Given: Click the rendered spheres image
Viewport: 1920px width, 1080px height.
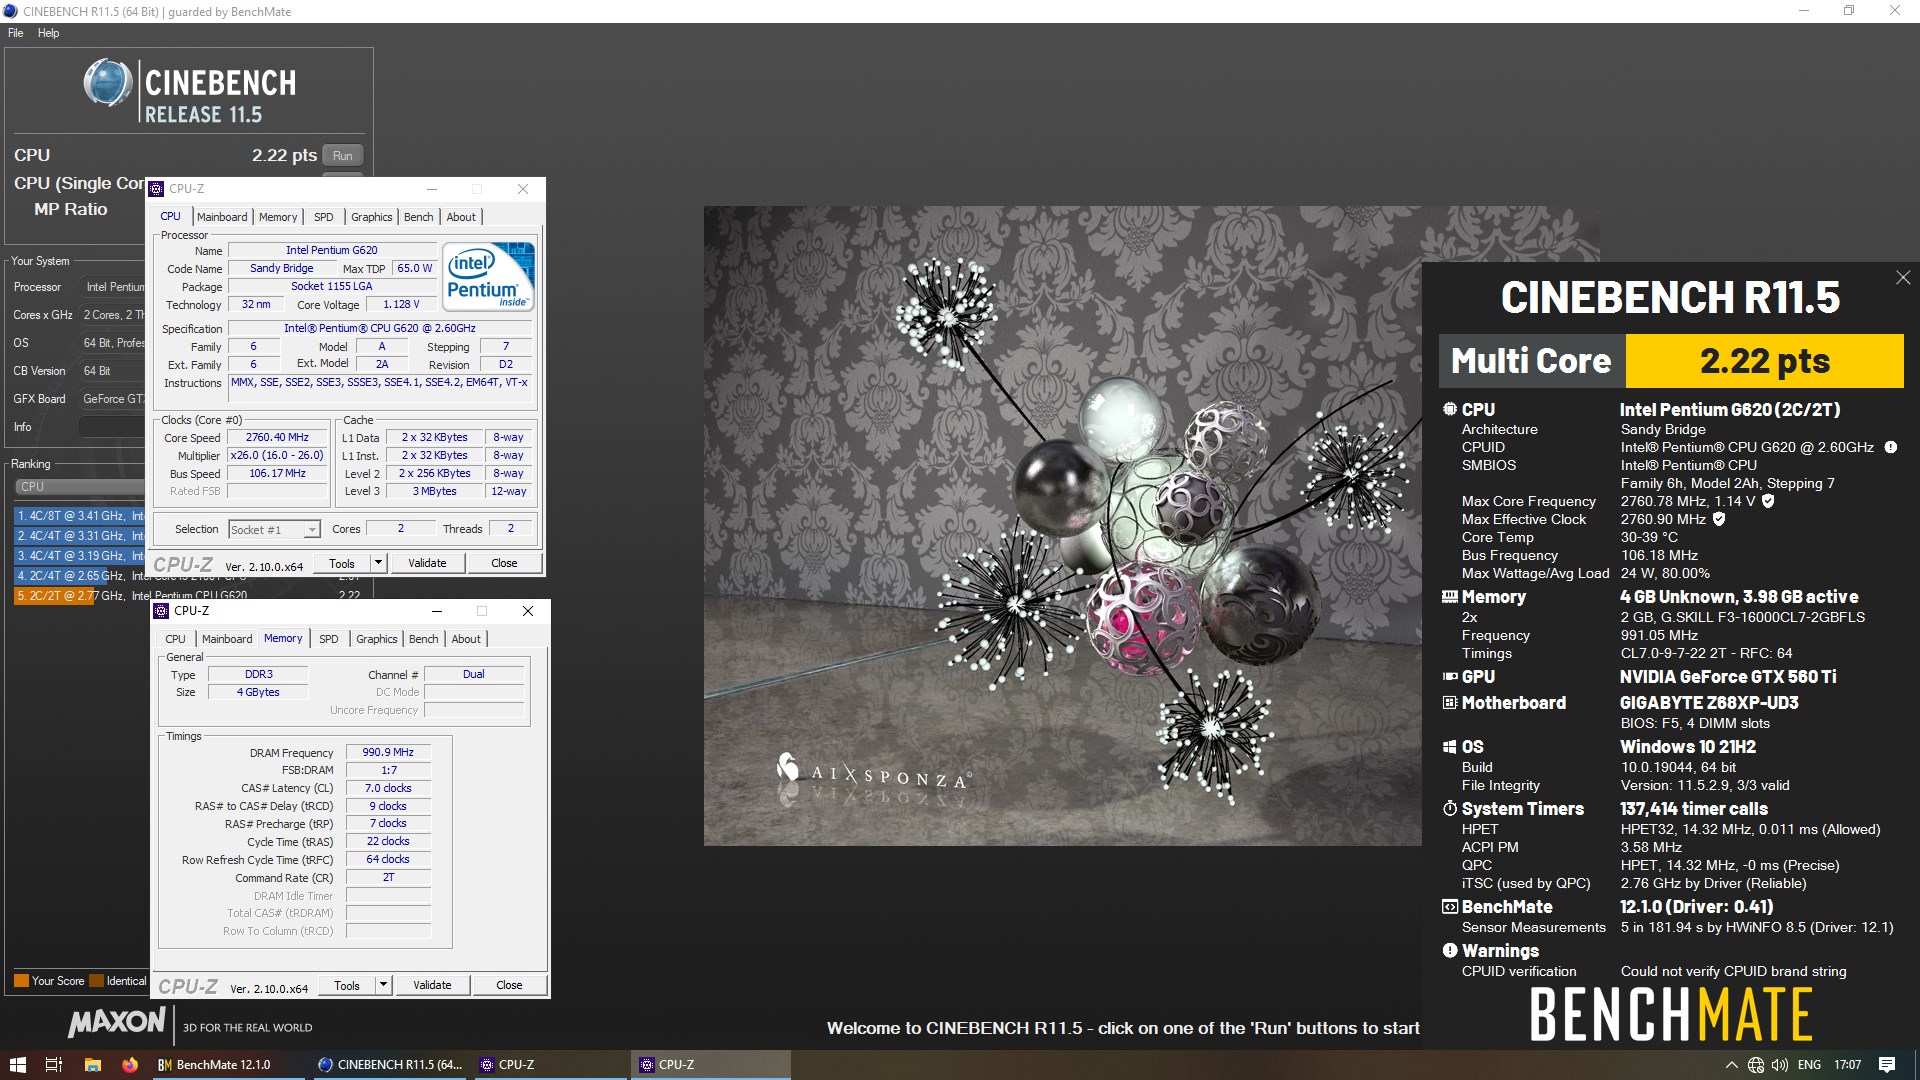Looking at the screenshot, I should (1062, 526).
